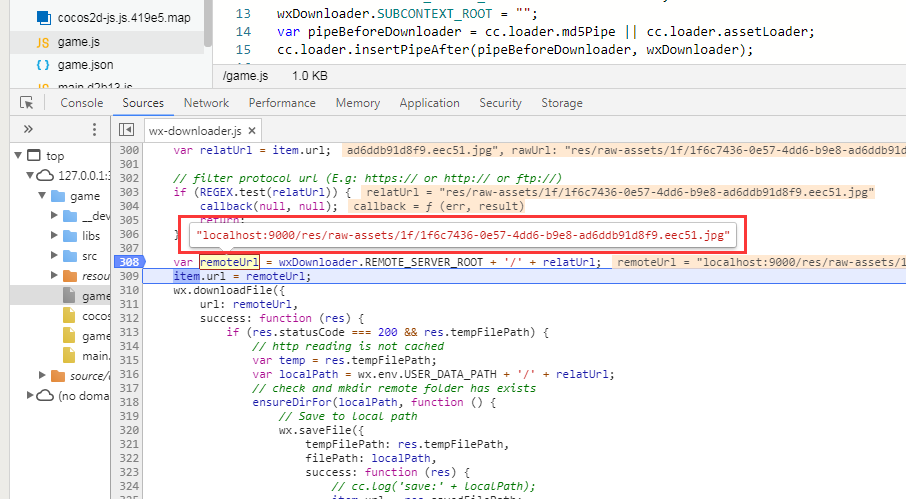Viewport: 906px width, 499px height.
Task: Open game.json in upper file list
Action: click(x=86, y=65)
